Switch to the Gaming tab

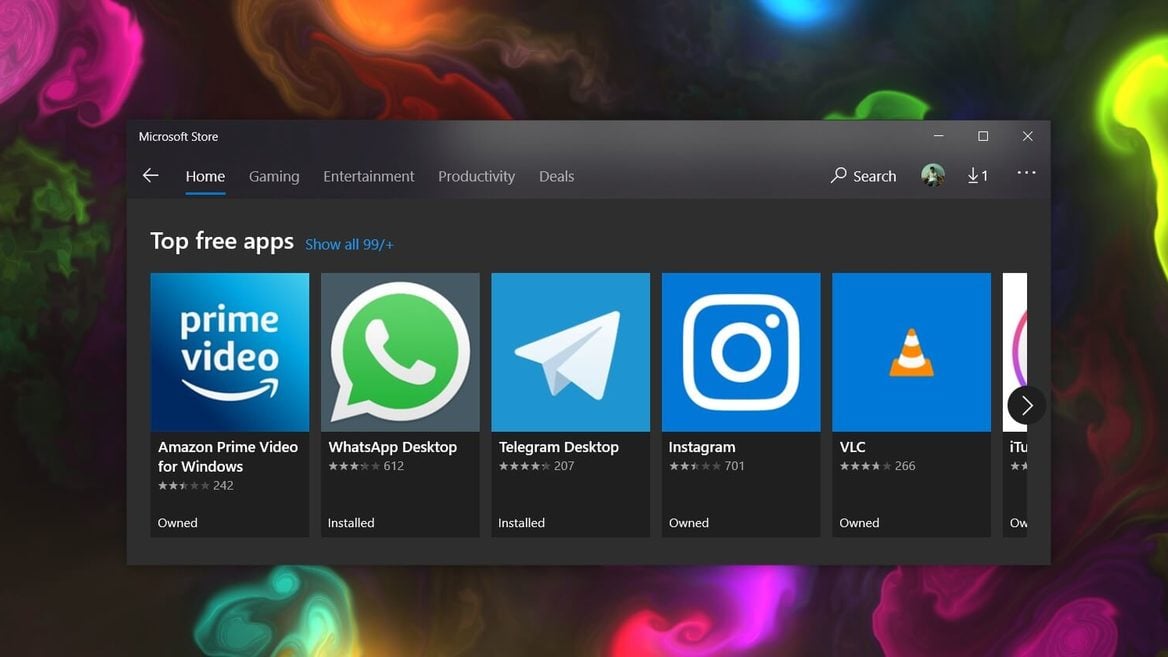tap(274, 176)
